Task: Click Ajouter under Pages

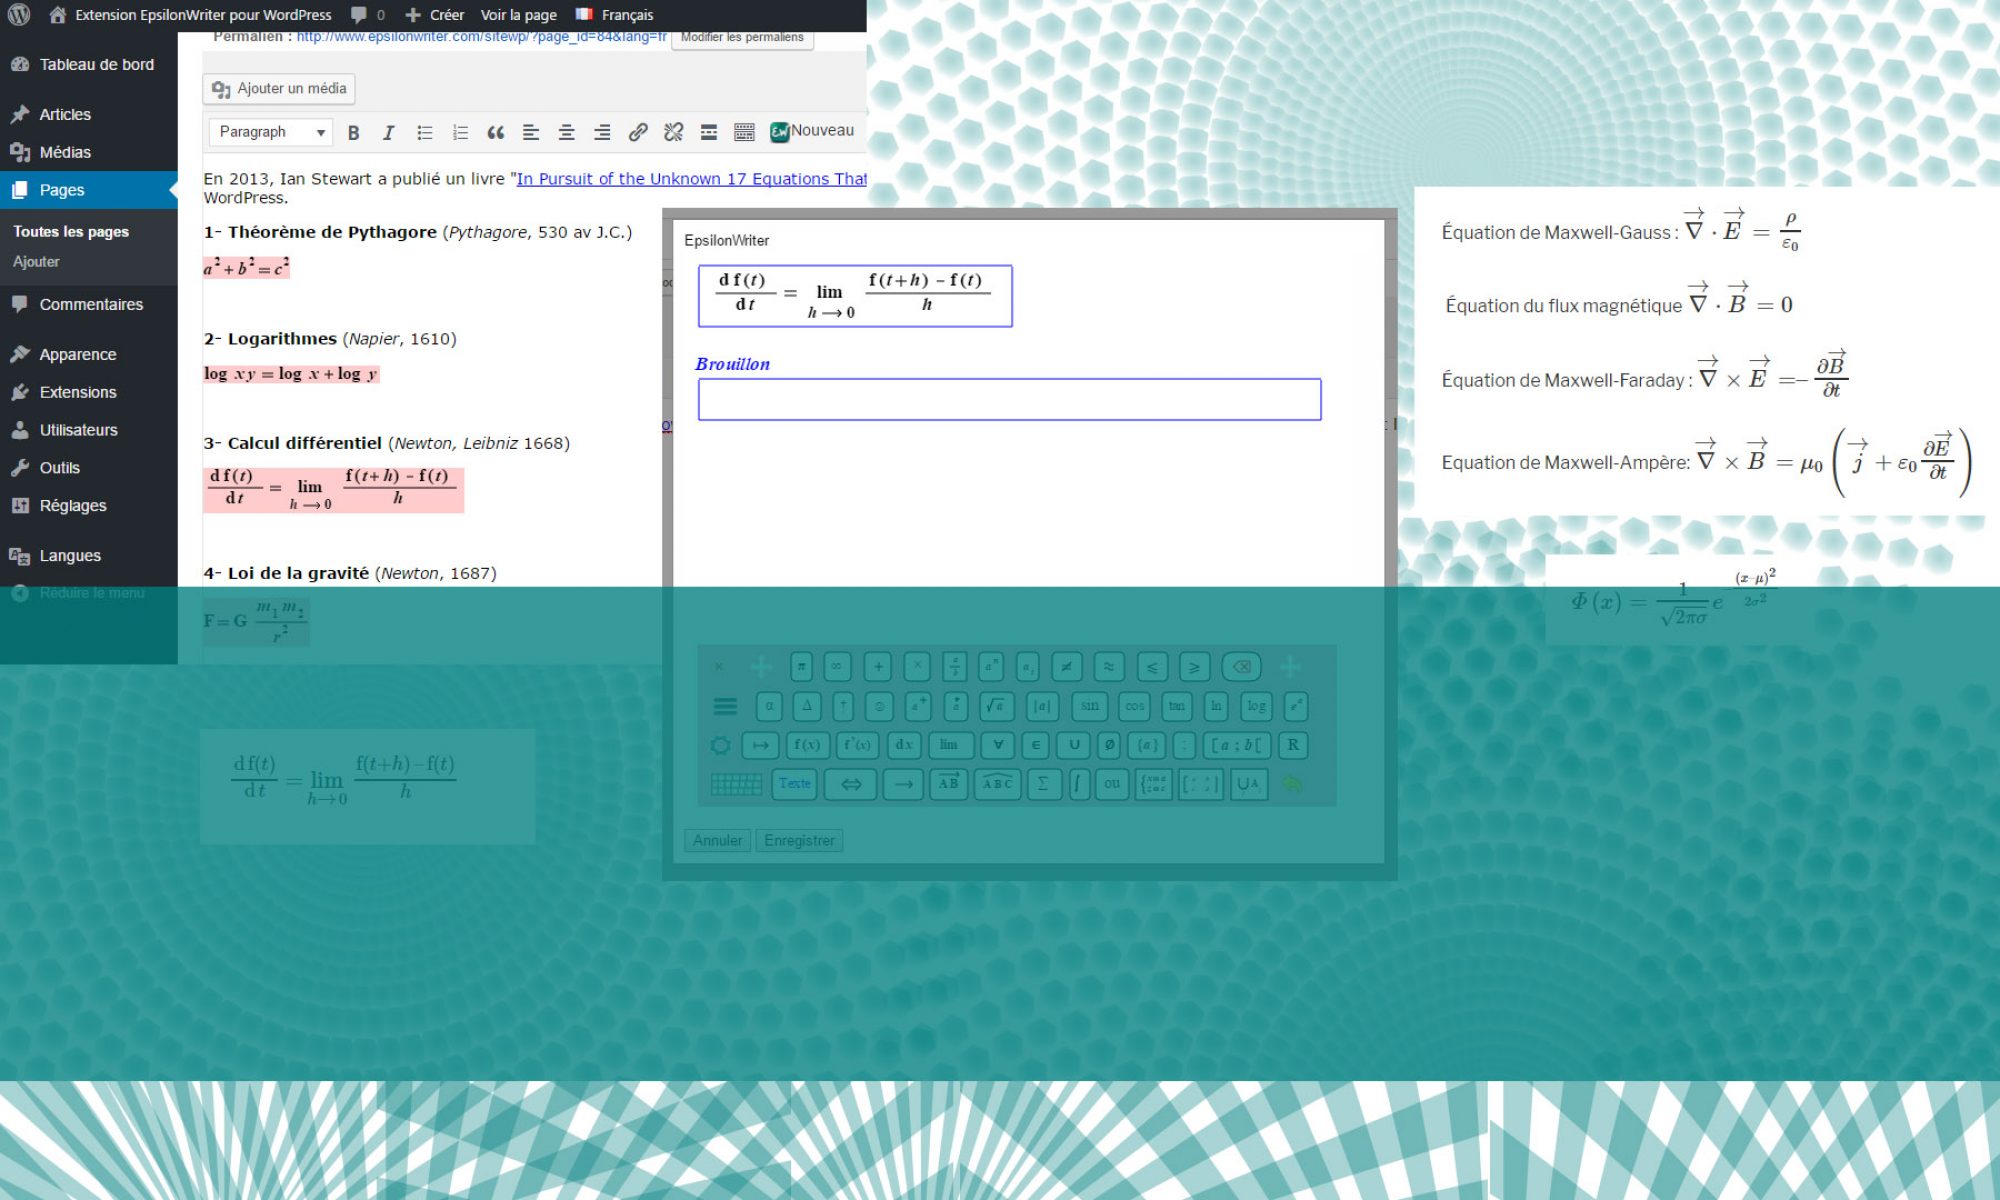Action: [36, 261]
